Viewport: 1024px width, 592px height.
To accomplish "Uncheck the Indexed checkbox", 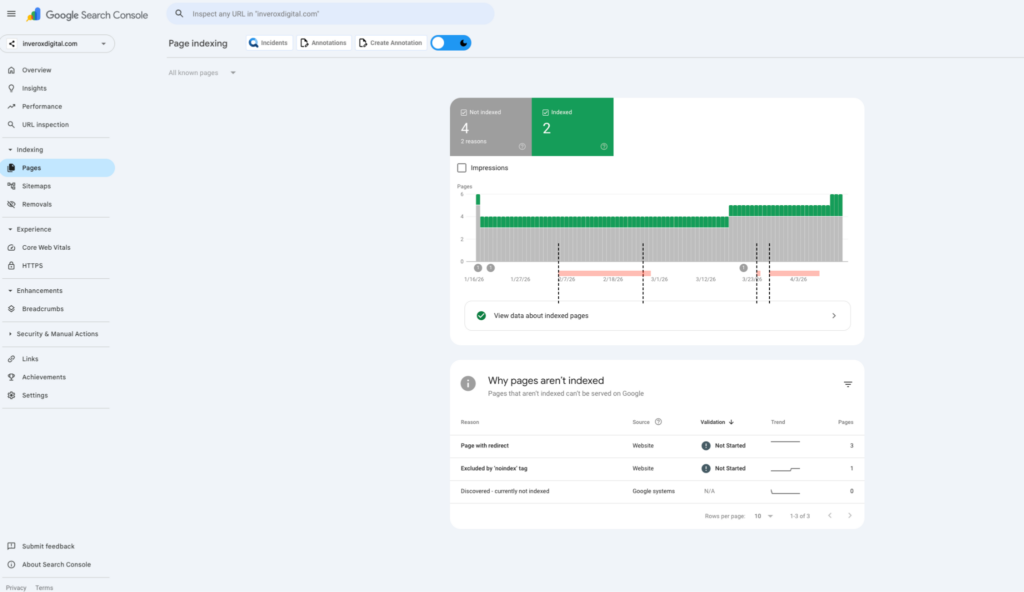I will pyautogui.click(x=545, y=112).
